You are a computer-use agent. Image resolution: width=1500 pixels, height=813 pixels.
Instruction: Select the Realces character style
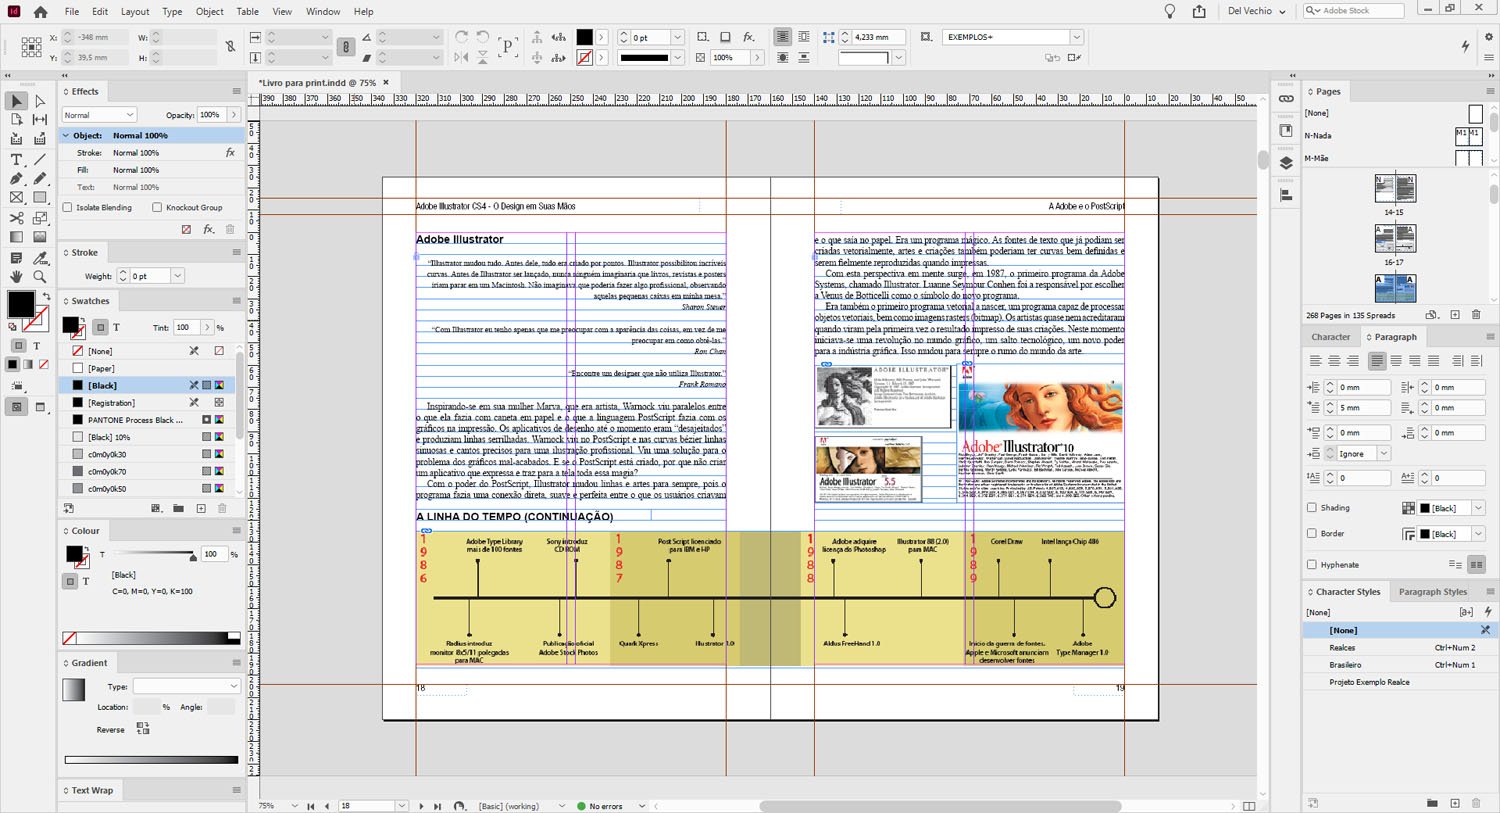[1398, 647]
